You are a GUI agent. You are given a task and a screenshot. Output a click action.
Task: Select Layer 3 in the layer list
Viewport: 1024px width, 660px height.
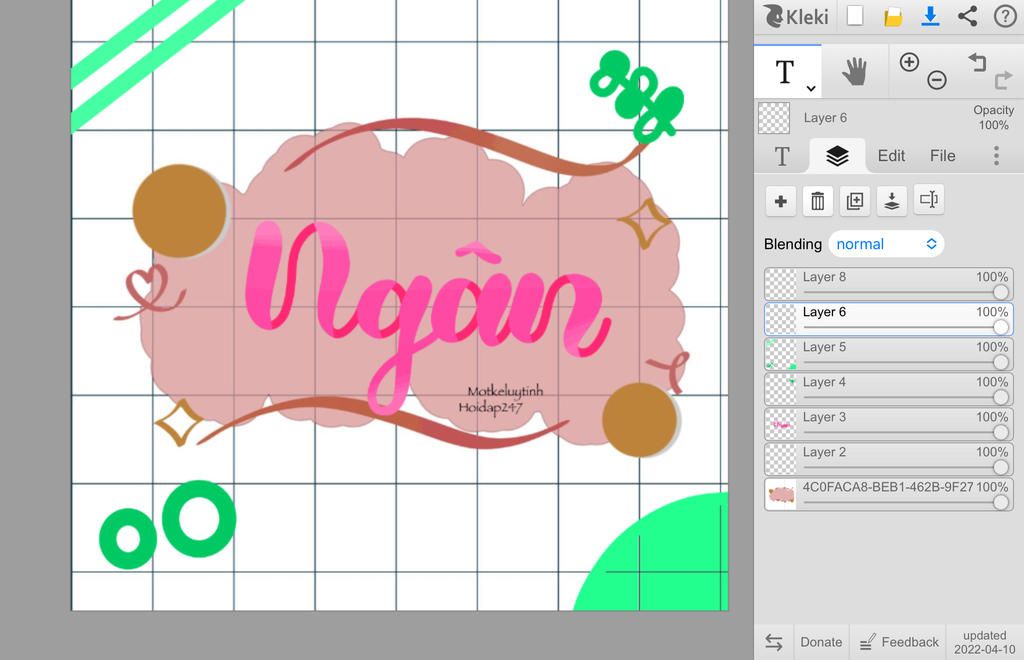coord(889,424)
